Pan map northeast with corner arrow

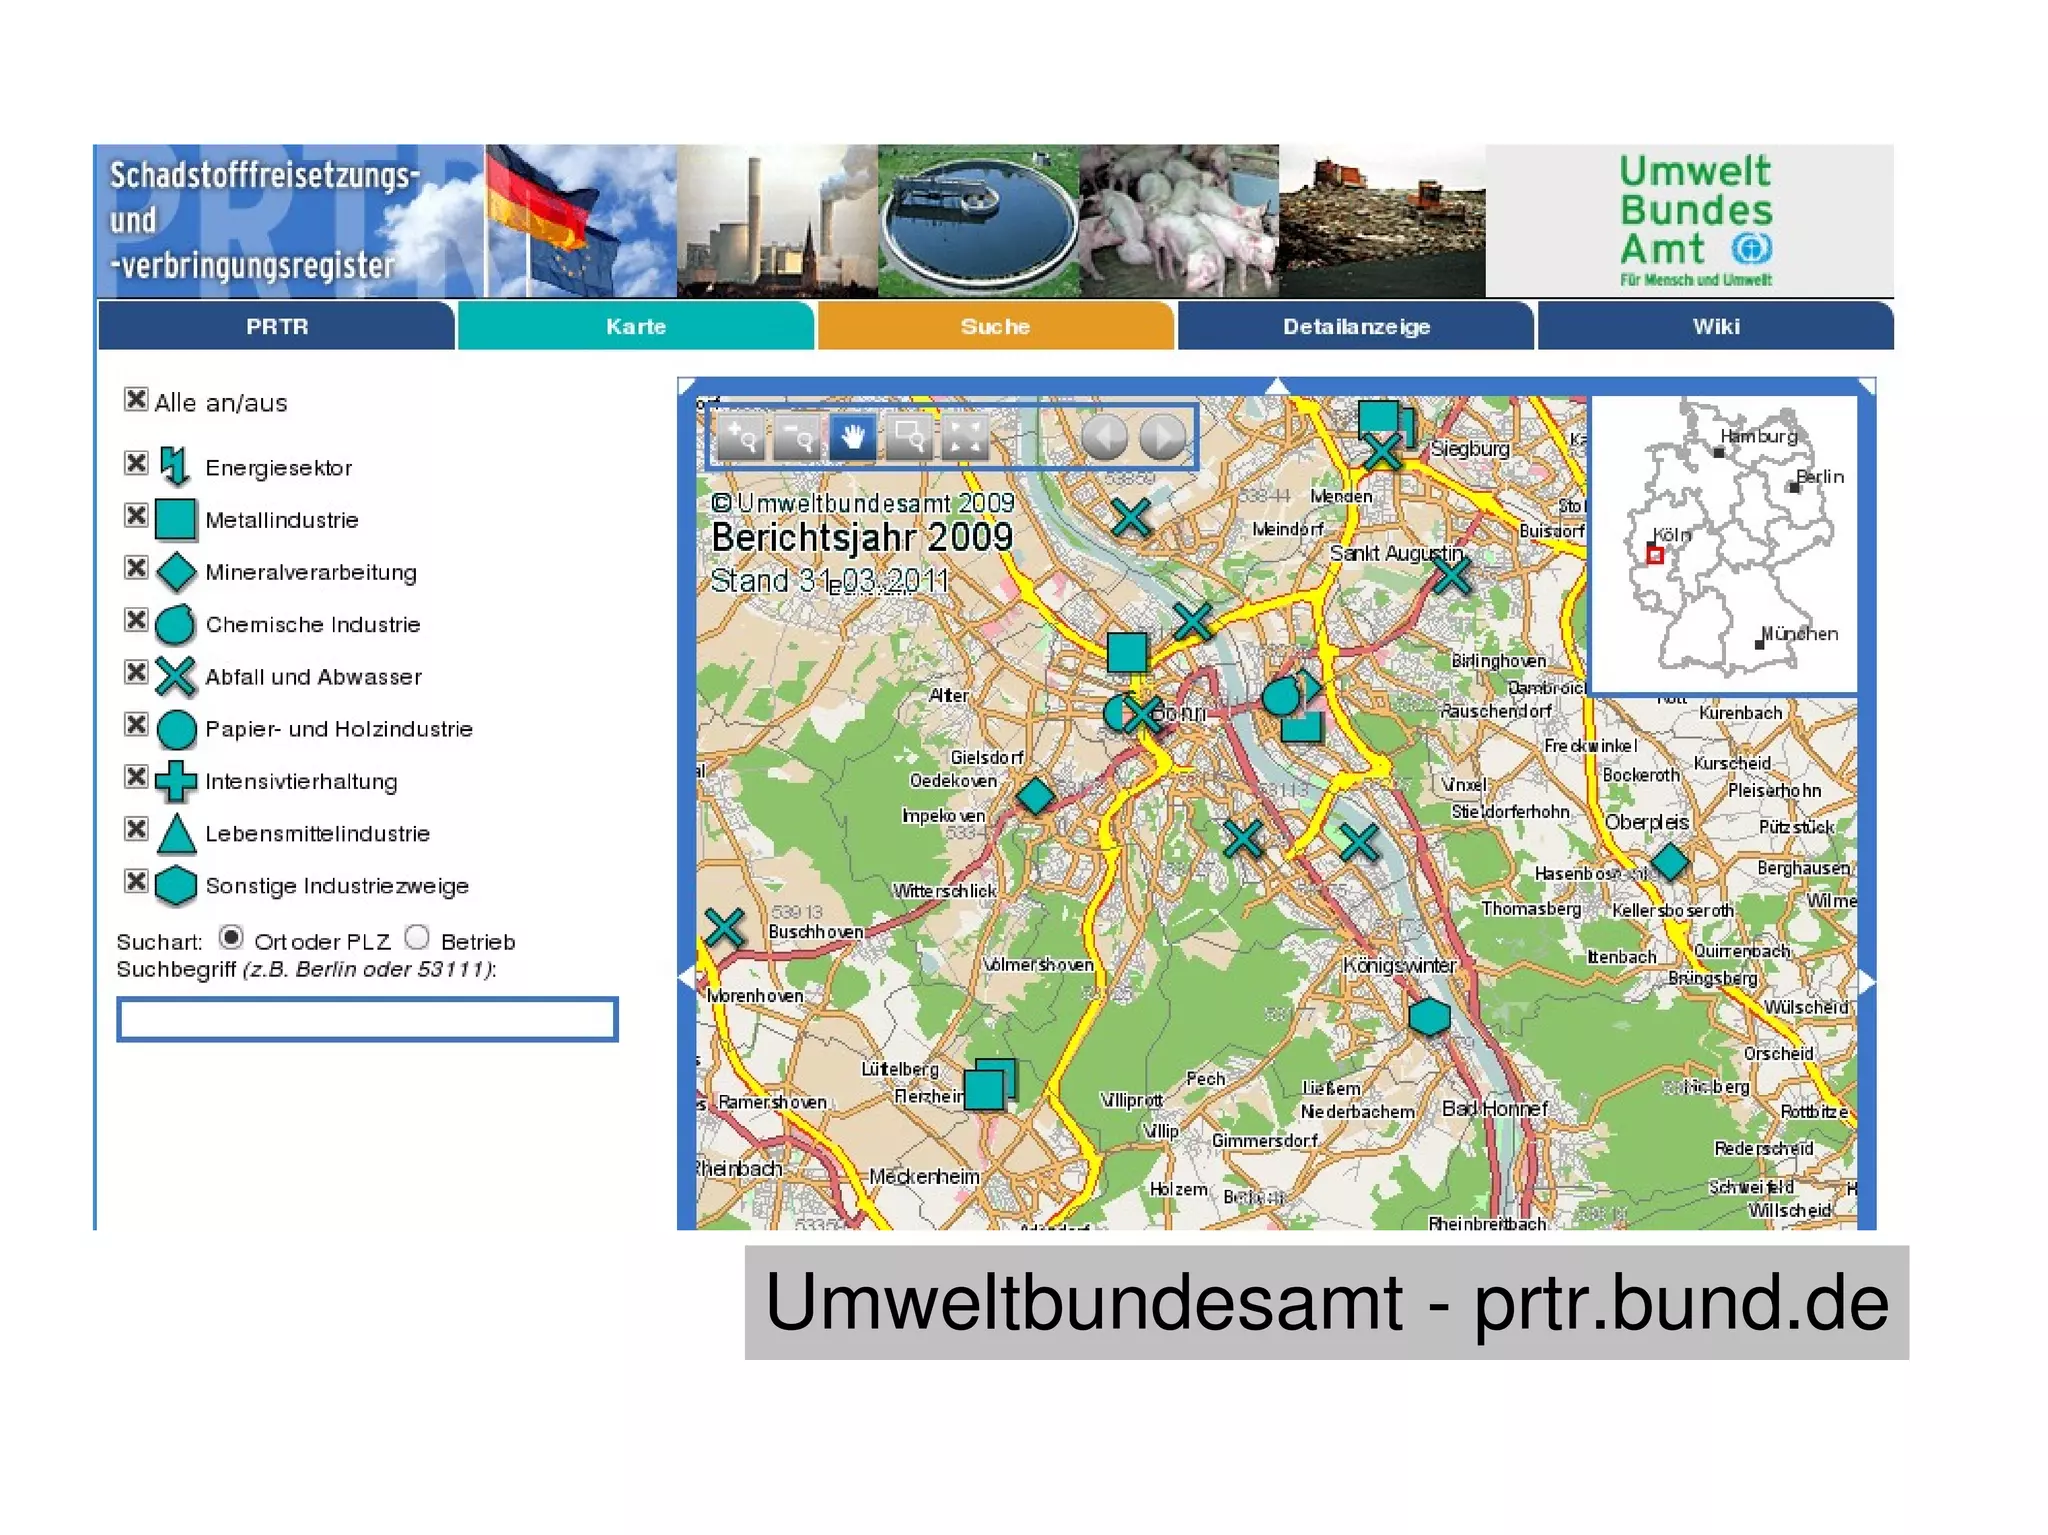(1867, 386)
